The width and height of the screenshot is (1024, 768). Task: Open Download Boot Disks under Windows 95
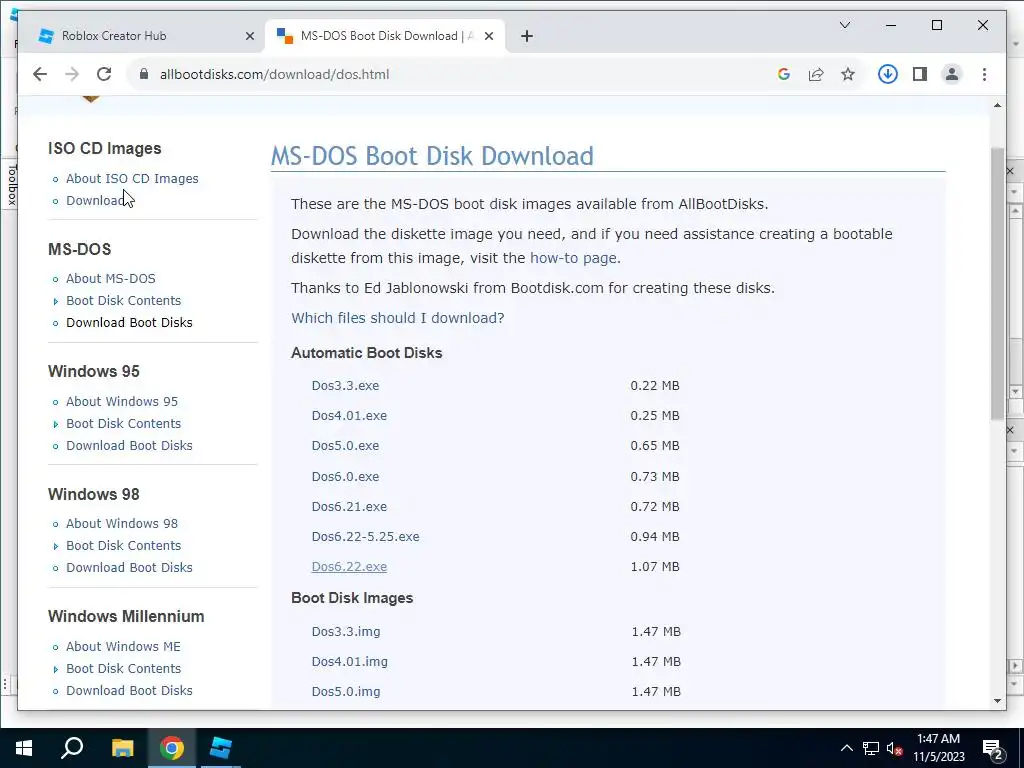(x=129, y=445)
